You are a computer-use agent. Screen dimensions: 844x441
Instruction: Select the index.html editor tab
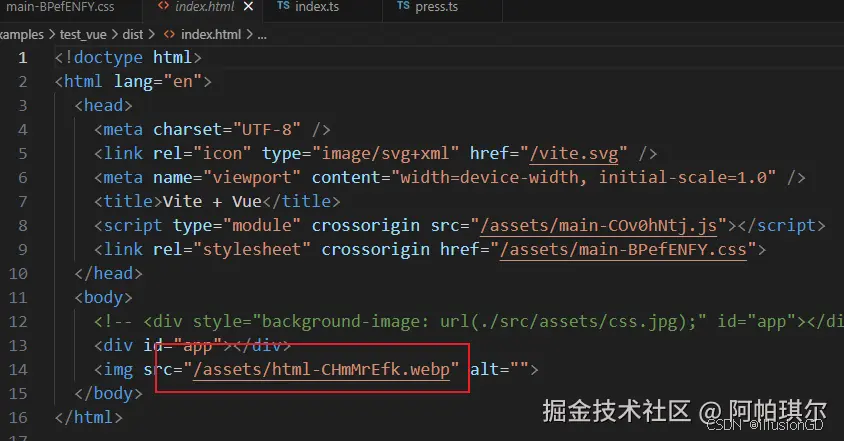[x=203, y=7]
